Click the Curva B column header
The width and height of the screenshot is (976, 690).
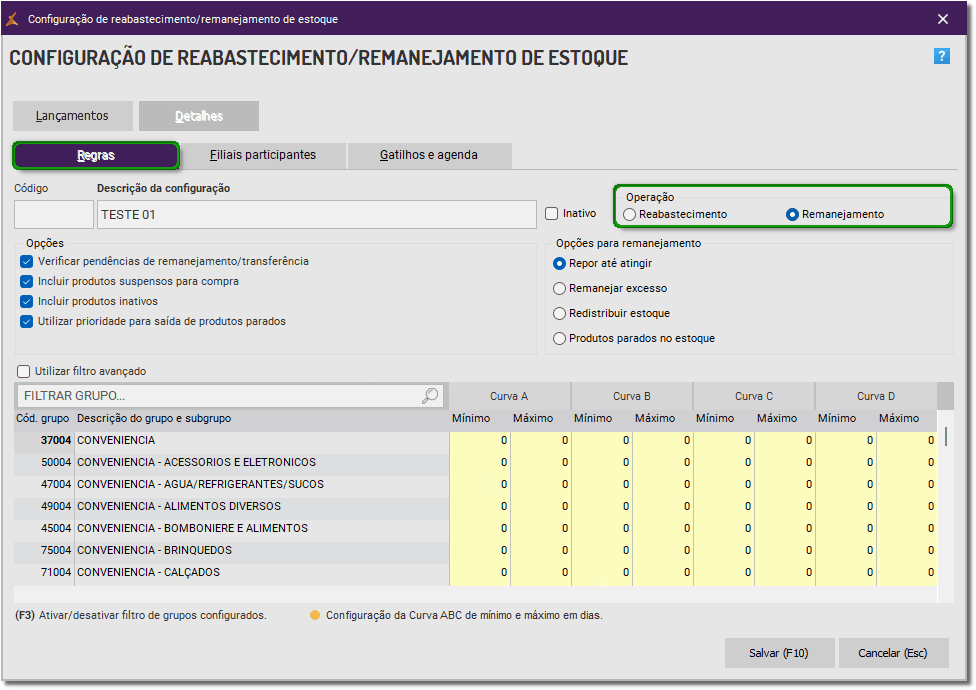[x=632, y=396]
